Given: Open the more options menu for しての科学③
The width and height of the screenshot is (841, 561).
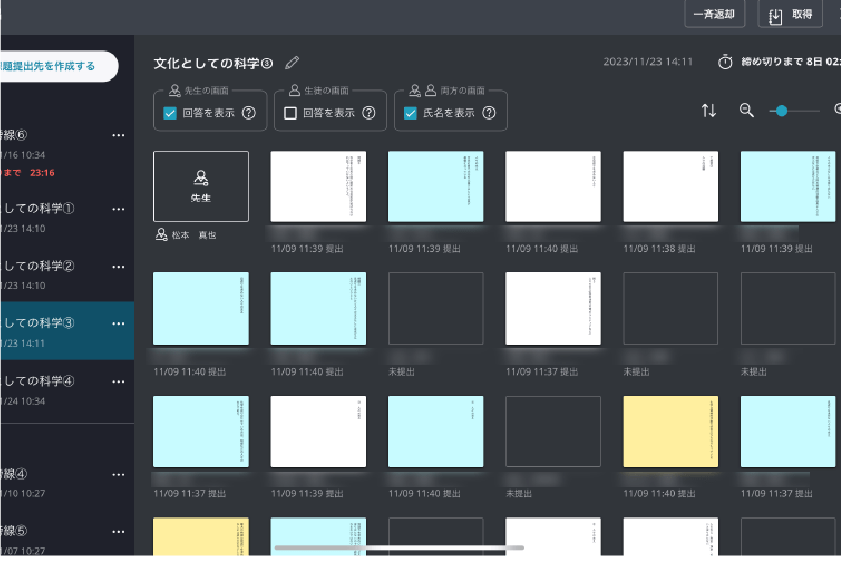Looking at the screenshot, I should point(118,323).
